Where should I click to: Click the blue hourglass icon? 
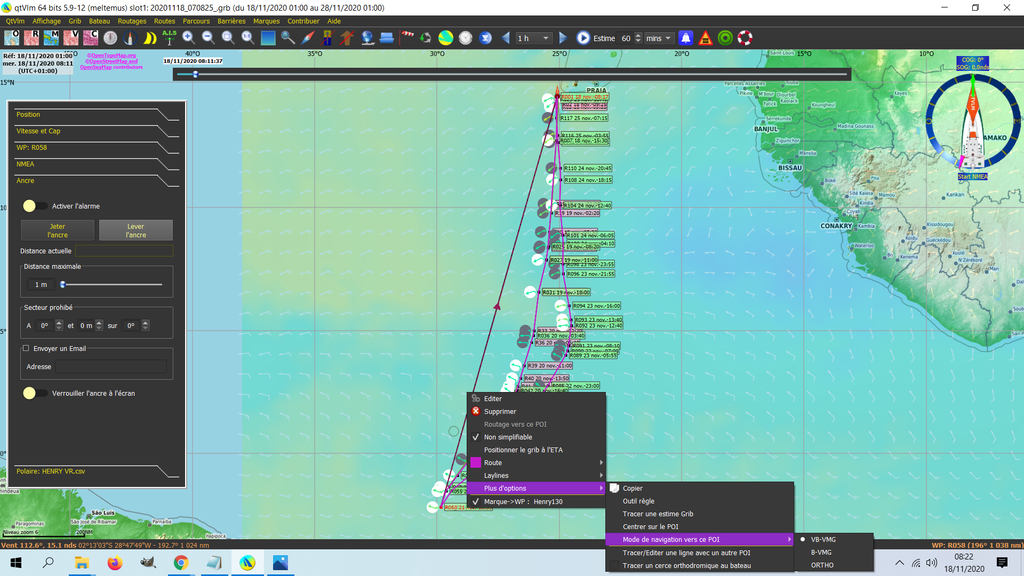(485, 38)
